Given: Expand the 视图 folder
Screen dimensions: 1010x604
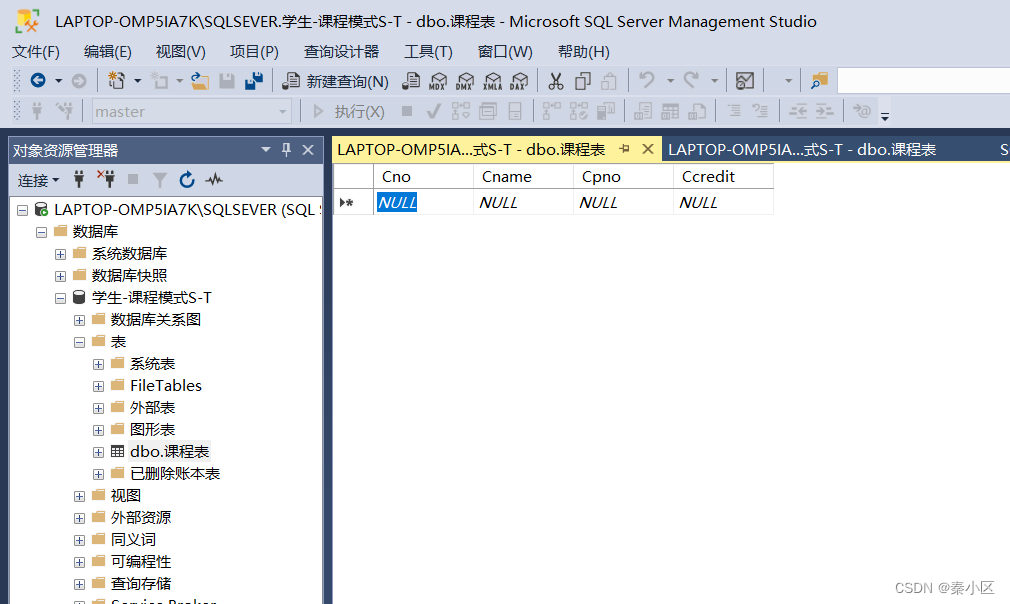Looking at the screenshot, I should click(79, 496).
